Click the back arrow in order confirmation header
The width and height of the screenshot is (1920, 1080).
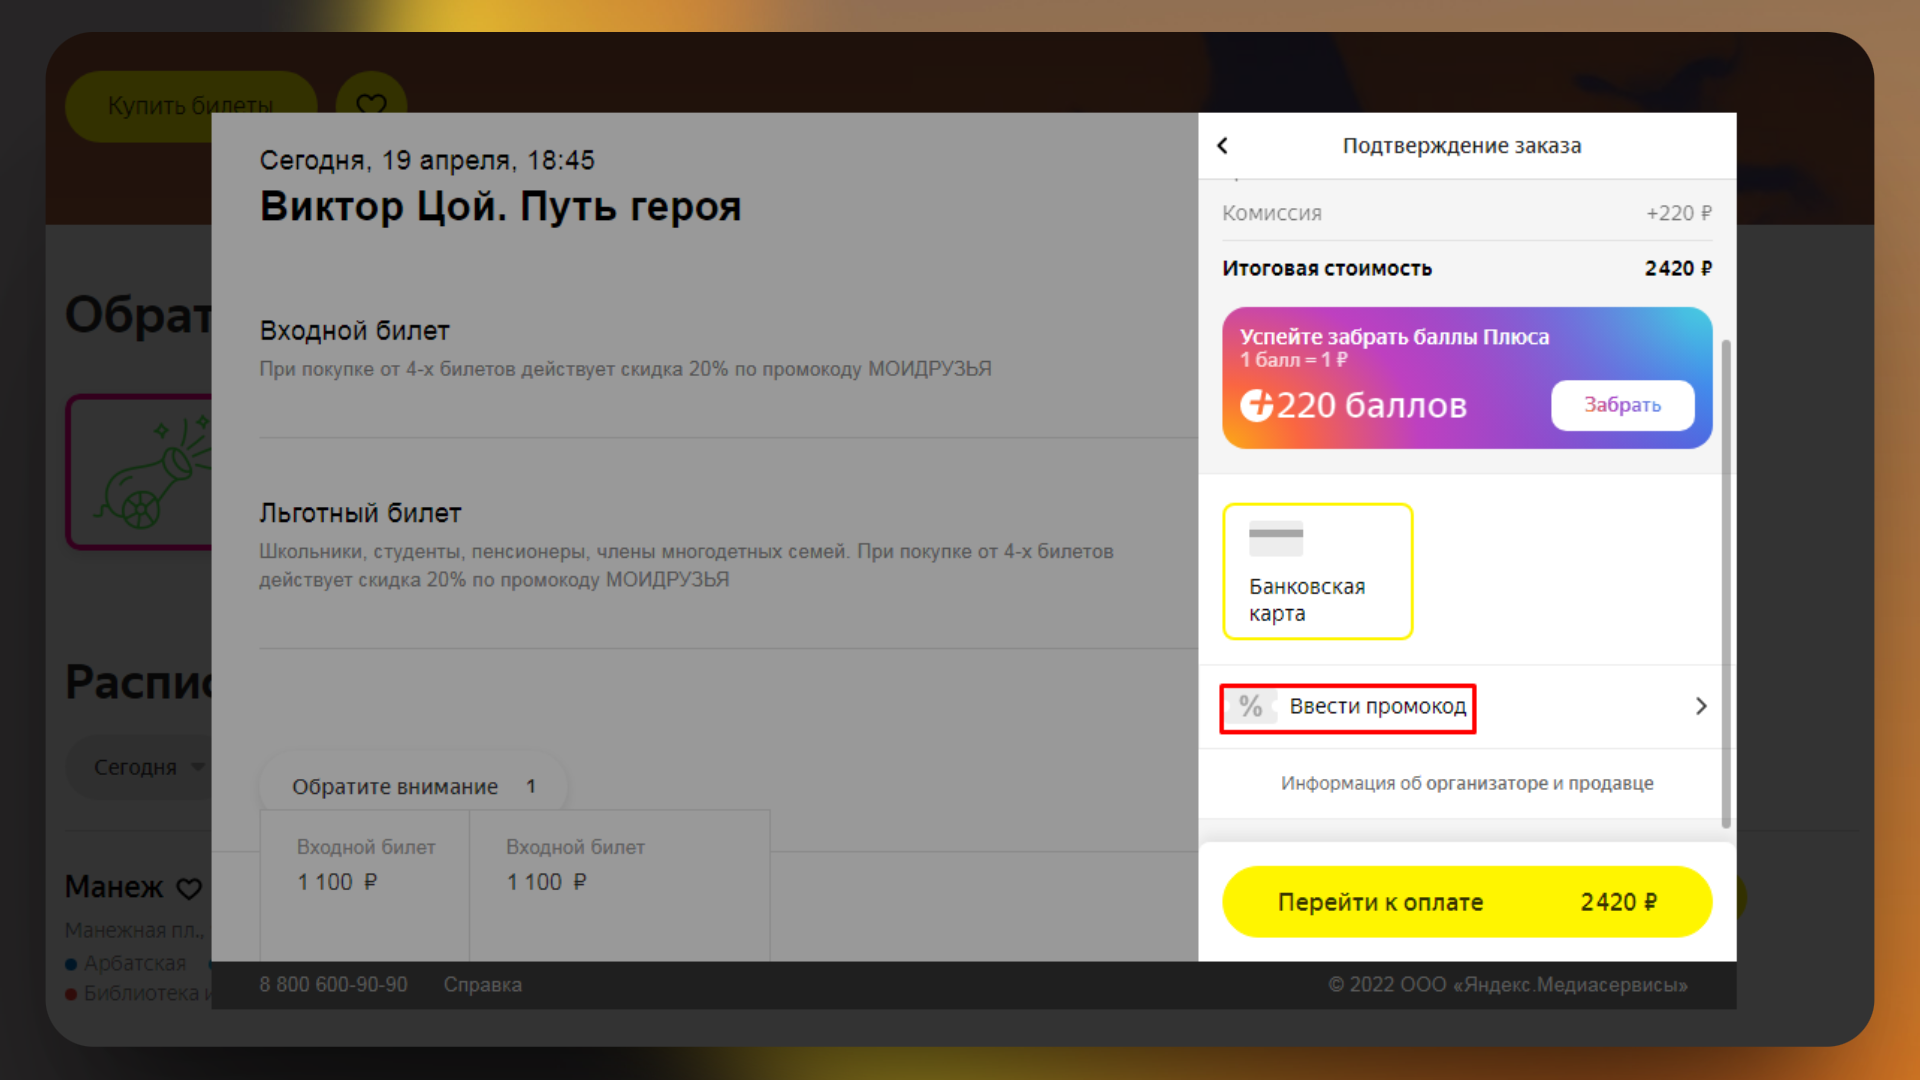coord(1223,145)
